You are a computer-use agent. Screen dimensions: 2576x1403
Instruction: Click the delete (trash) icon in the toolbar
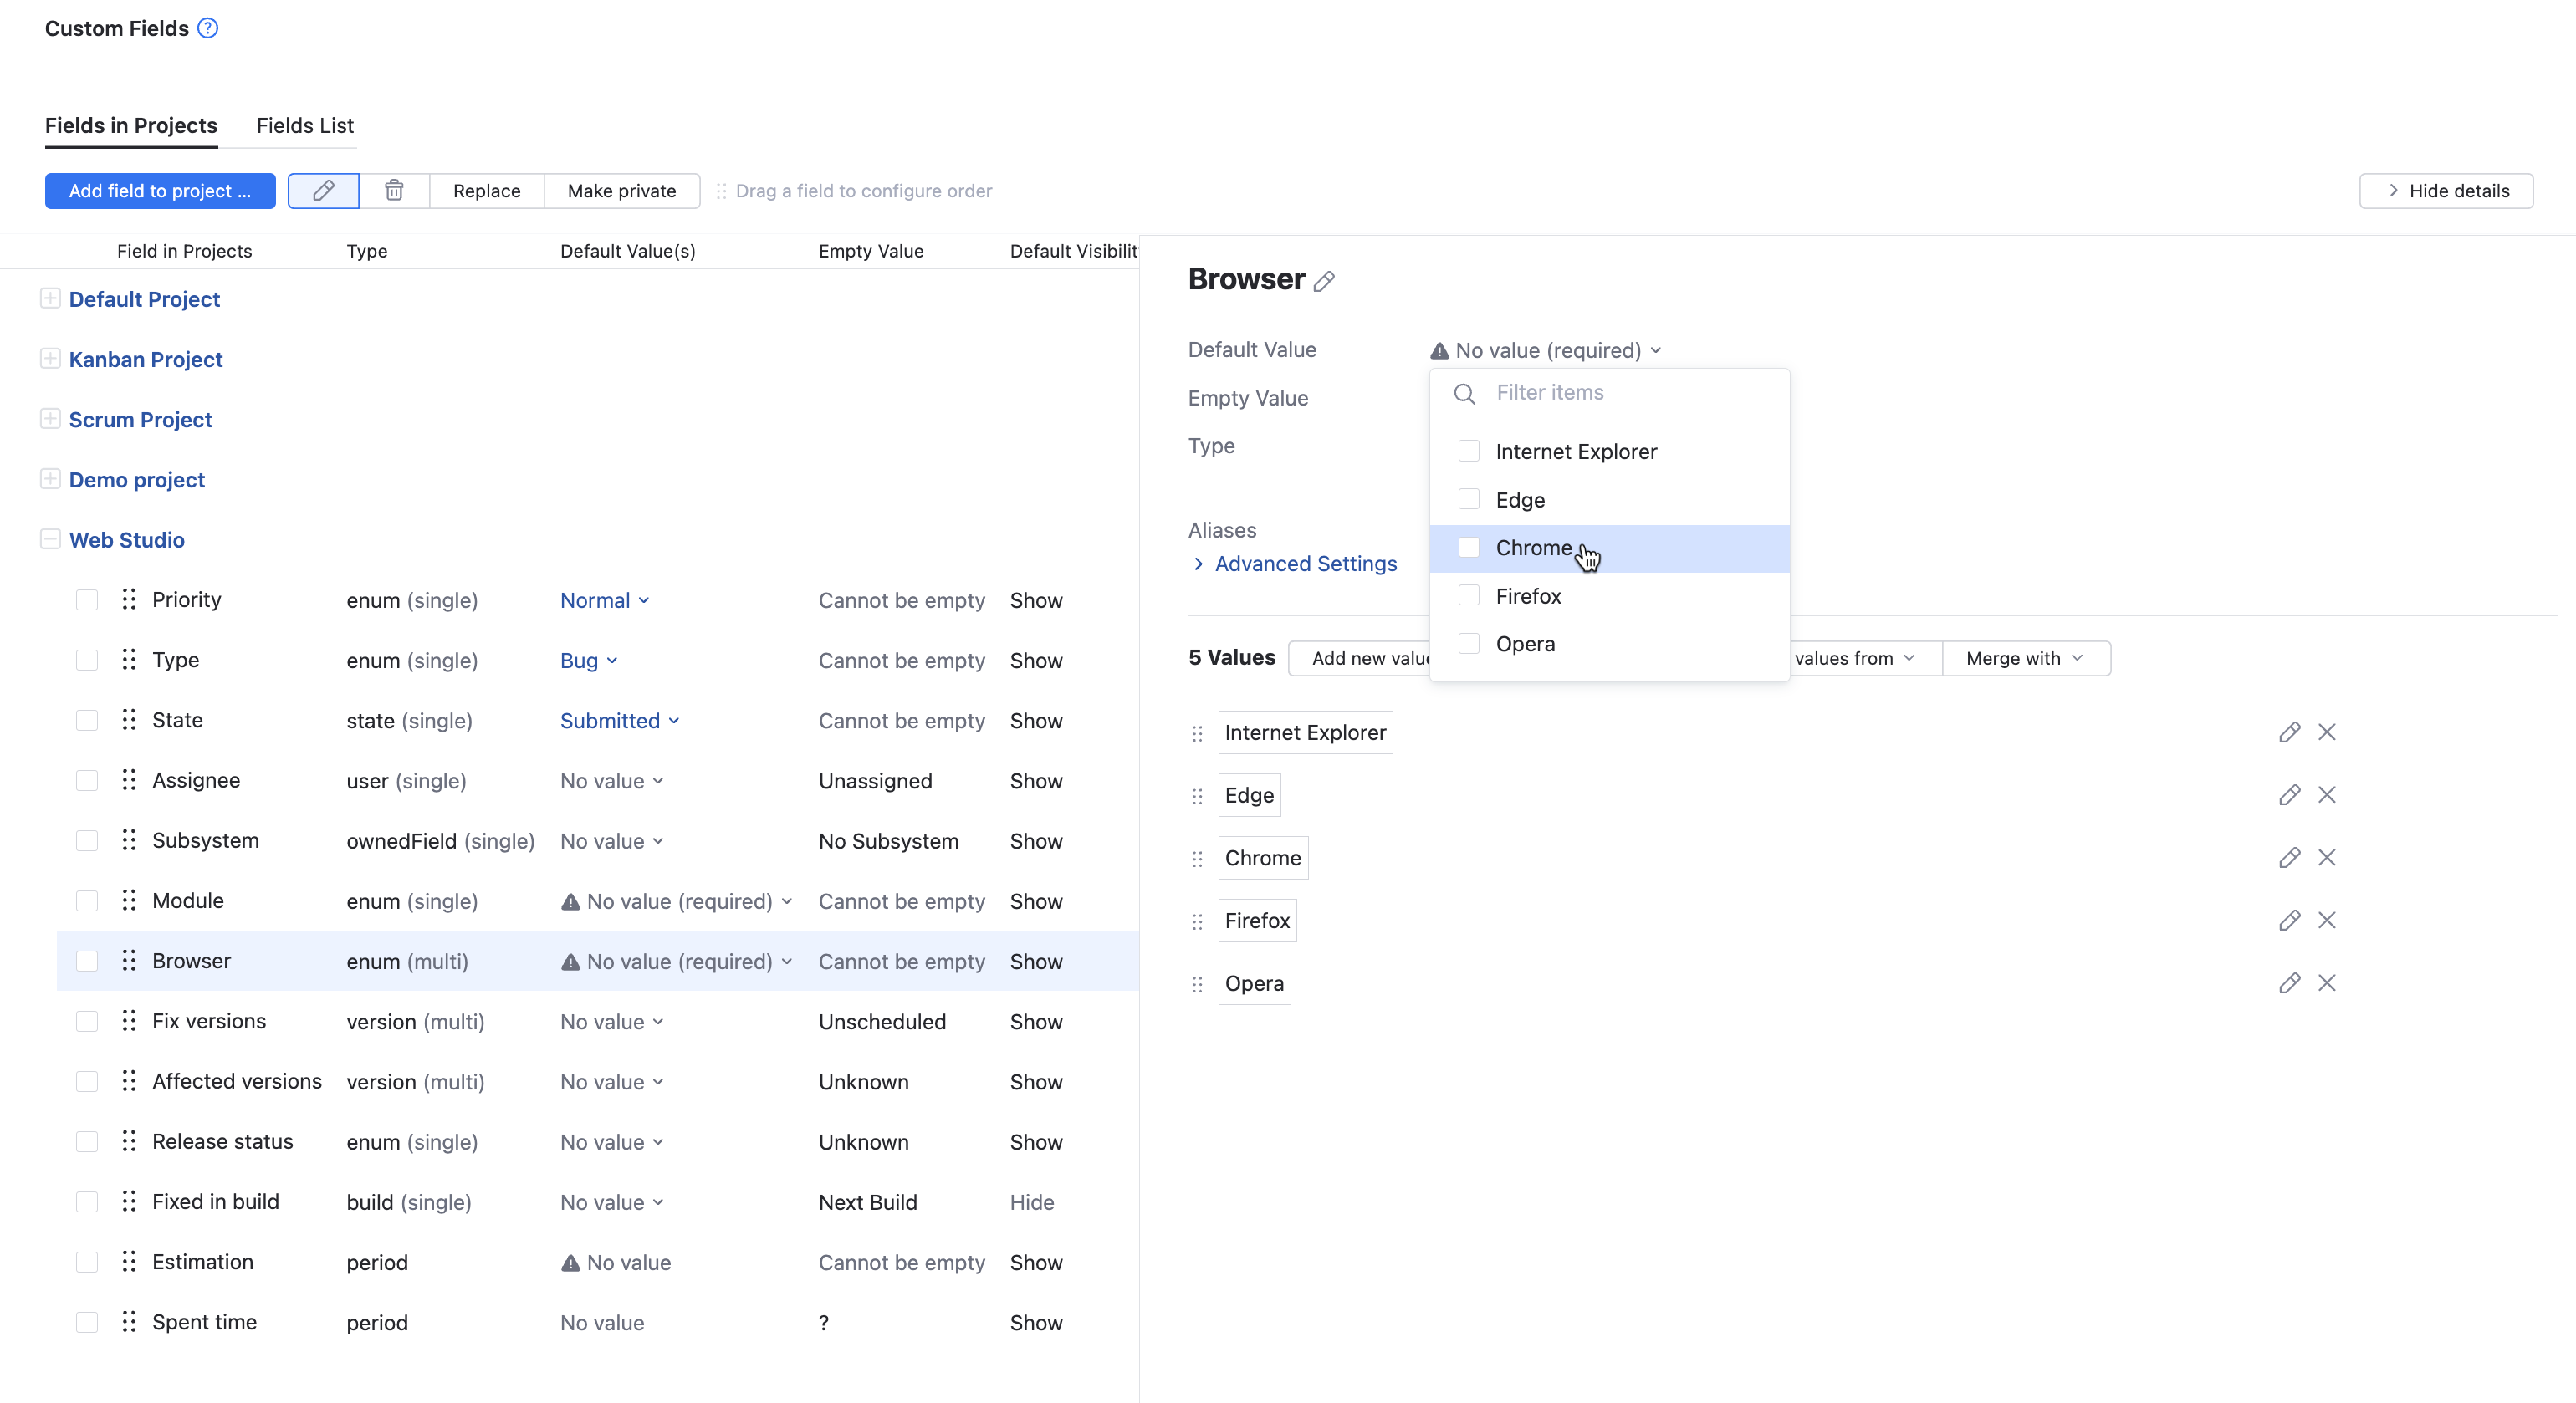[394, 190]
